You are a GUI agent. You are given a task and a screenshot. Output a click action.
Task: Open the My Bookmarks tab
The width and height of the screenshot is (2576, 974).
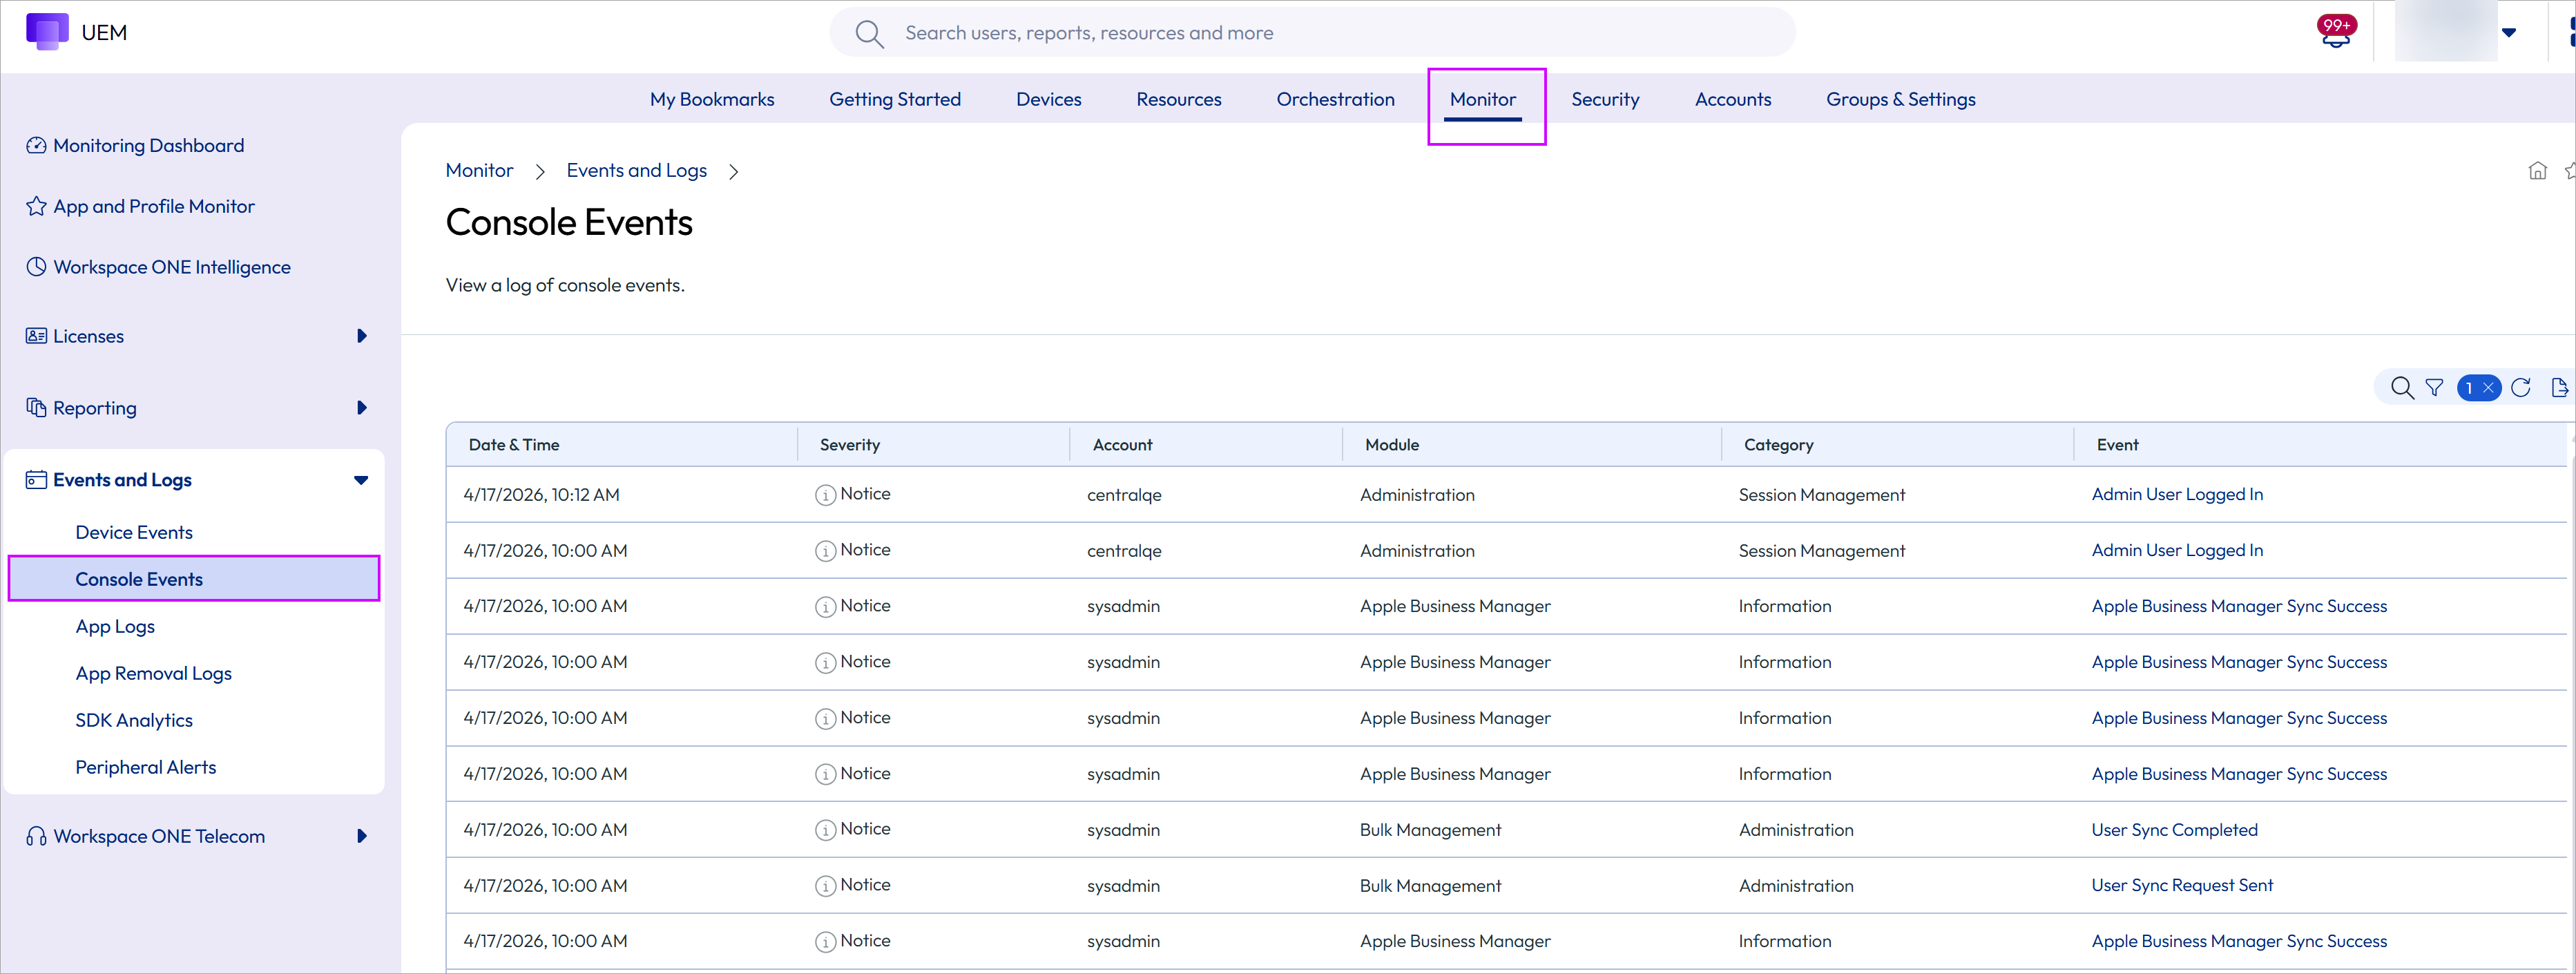[x=712, y=99]
